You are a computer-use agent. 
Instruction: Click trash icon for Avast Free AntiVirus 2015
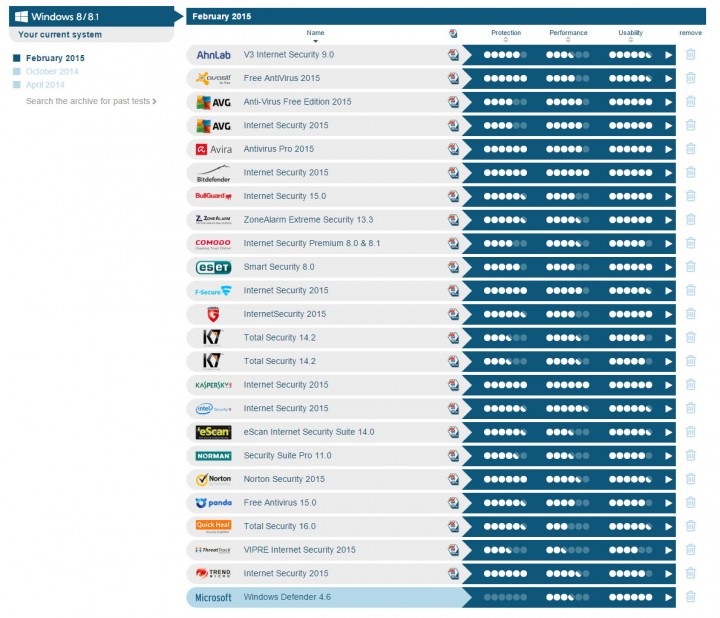[690, 78]
